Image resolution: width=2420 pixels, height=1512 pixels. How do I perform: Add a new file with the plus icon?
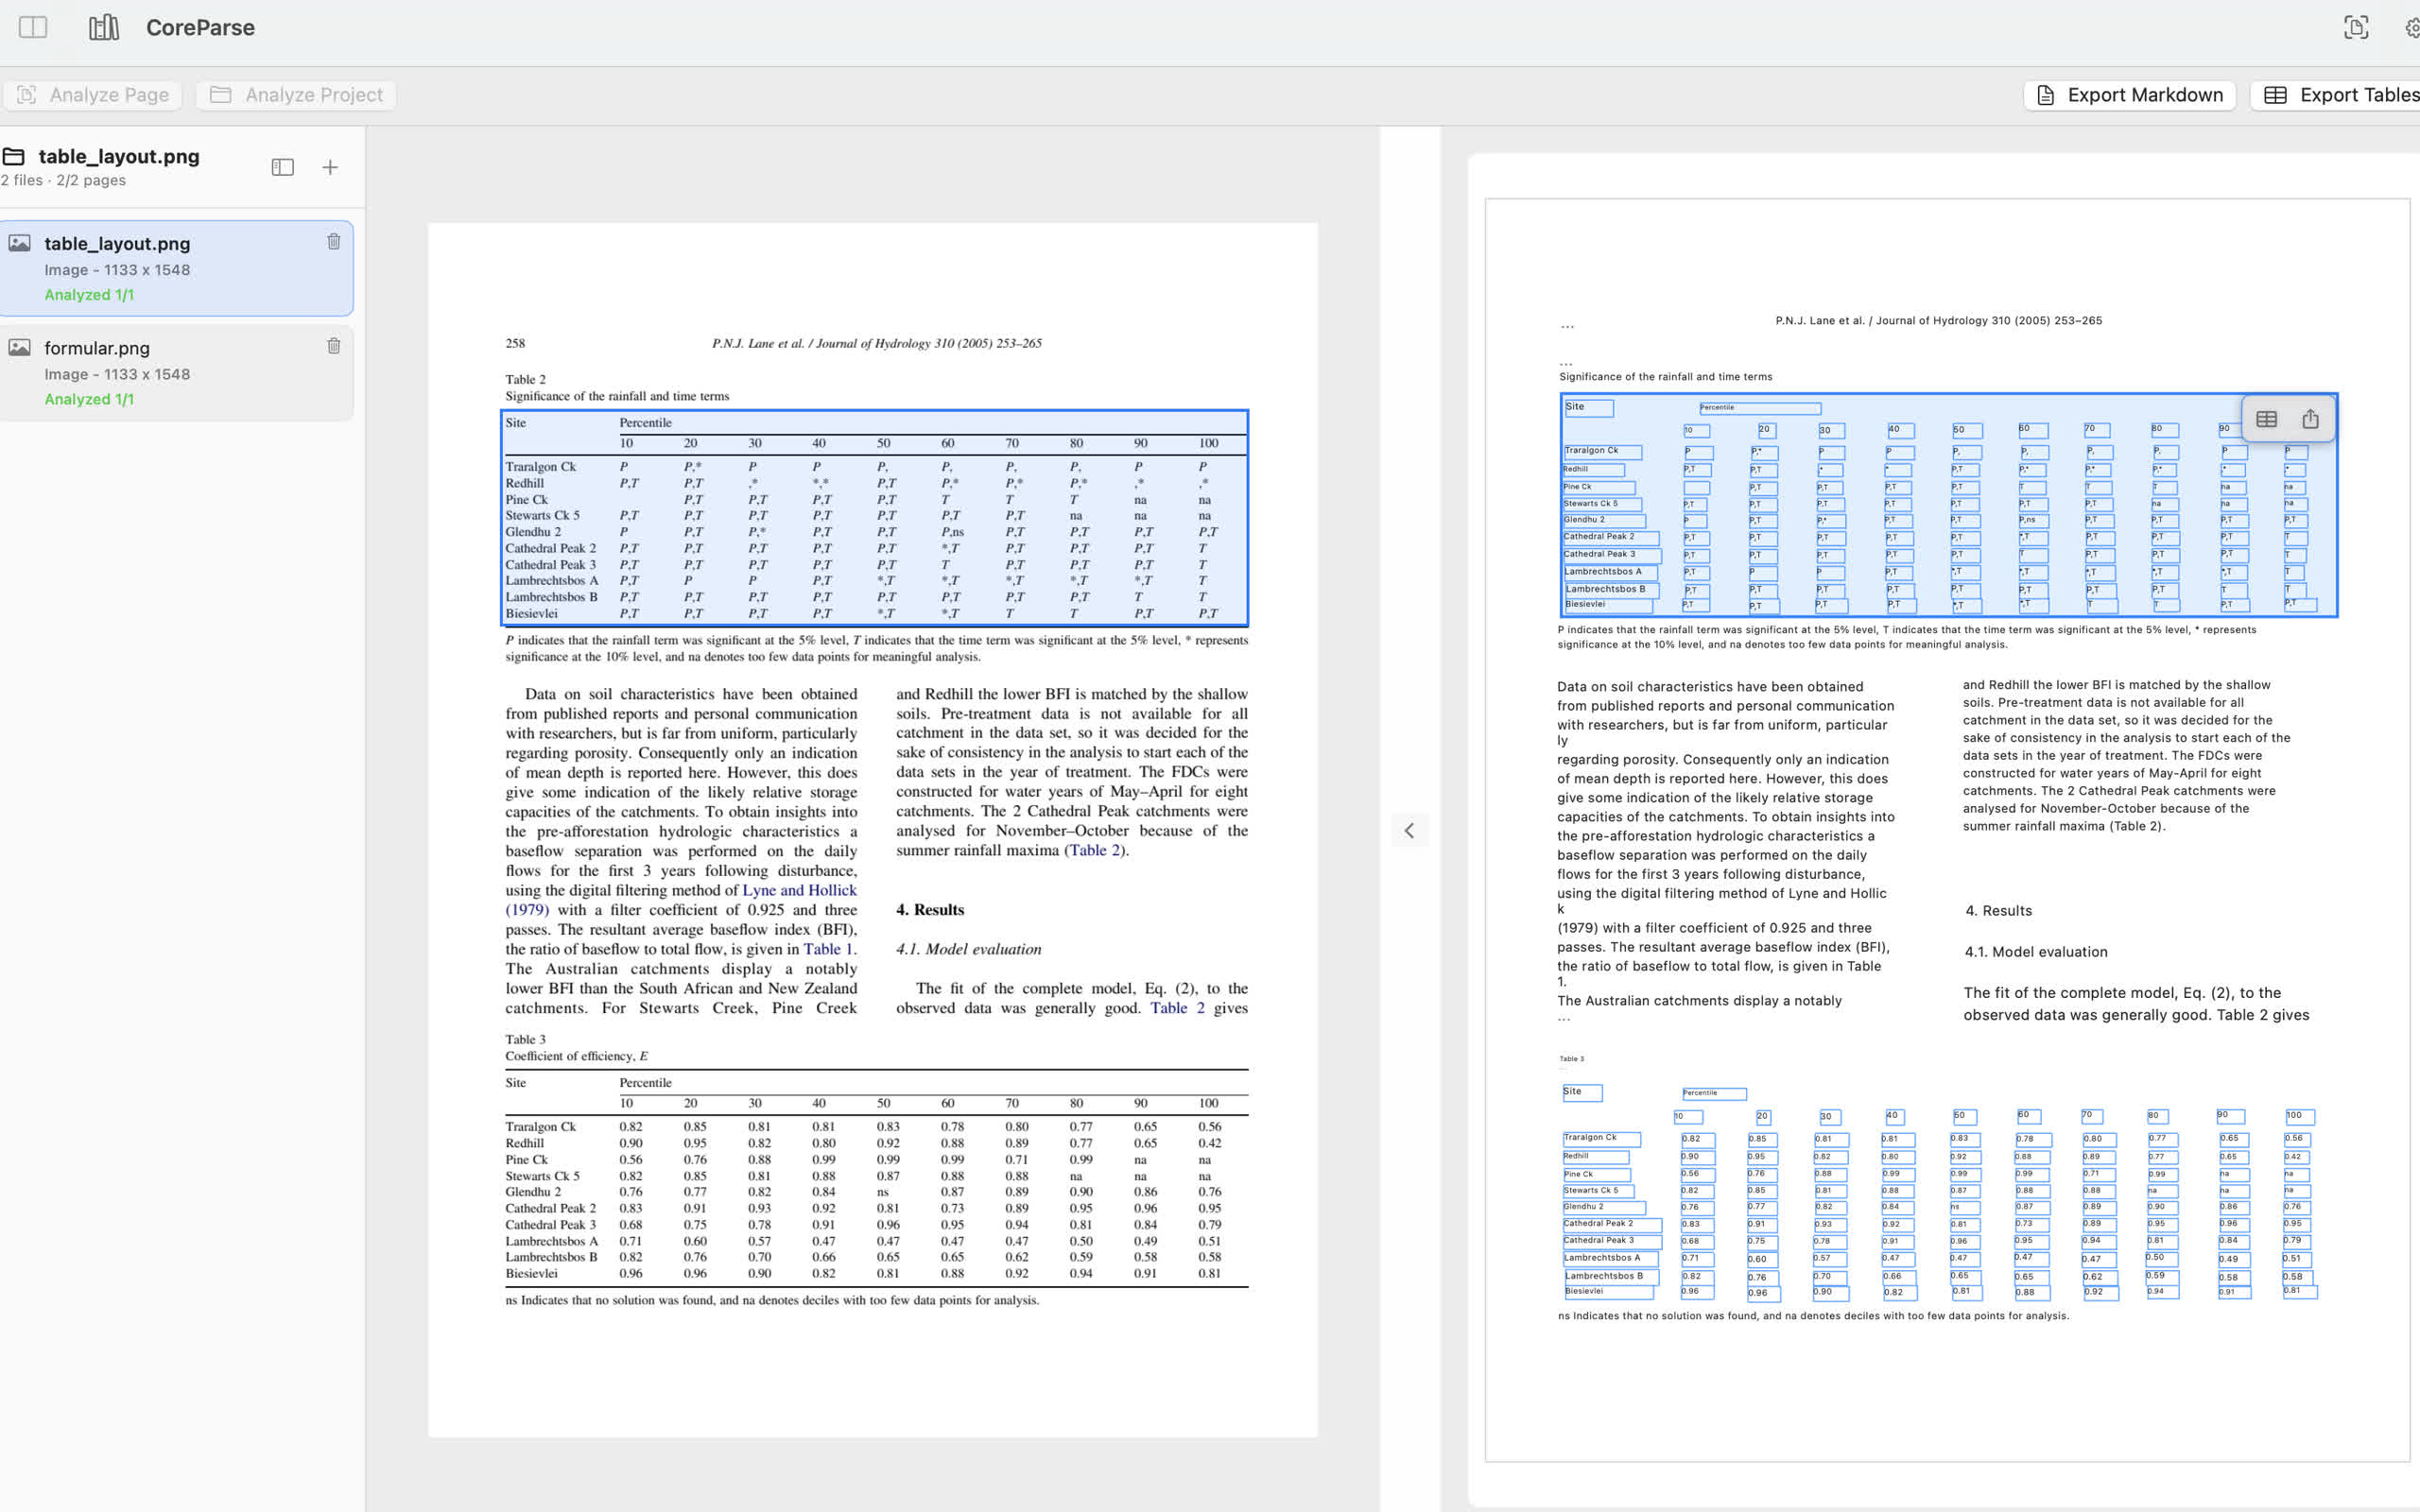(x=330, y=167)
